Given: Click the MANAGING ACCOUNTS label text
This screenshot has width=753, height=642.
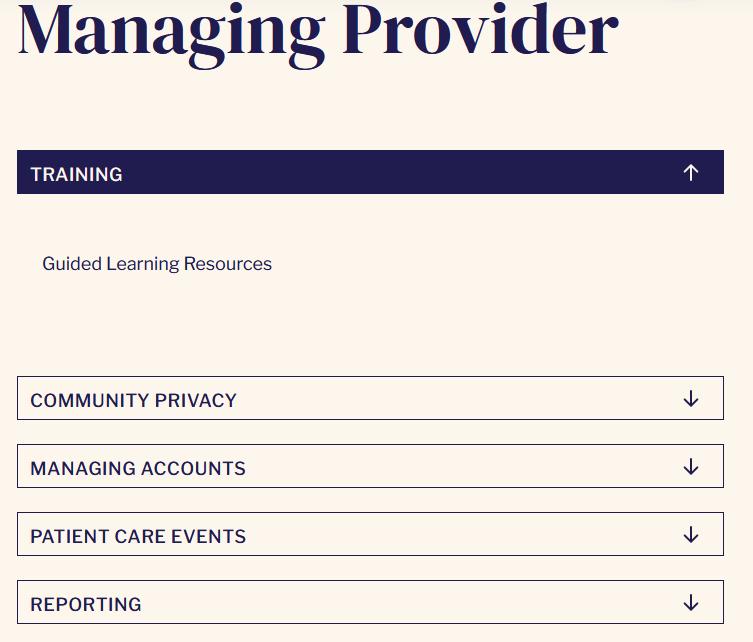Looking at the screenshot, I should coord(138,469).
